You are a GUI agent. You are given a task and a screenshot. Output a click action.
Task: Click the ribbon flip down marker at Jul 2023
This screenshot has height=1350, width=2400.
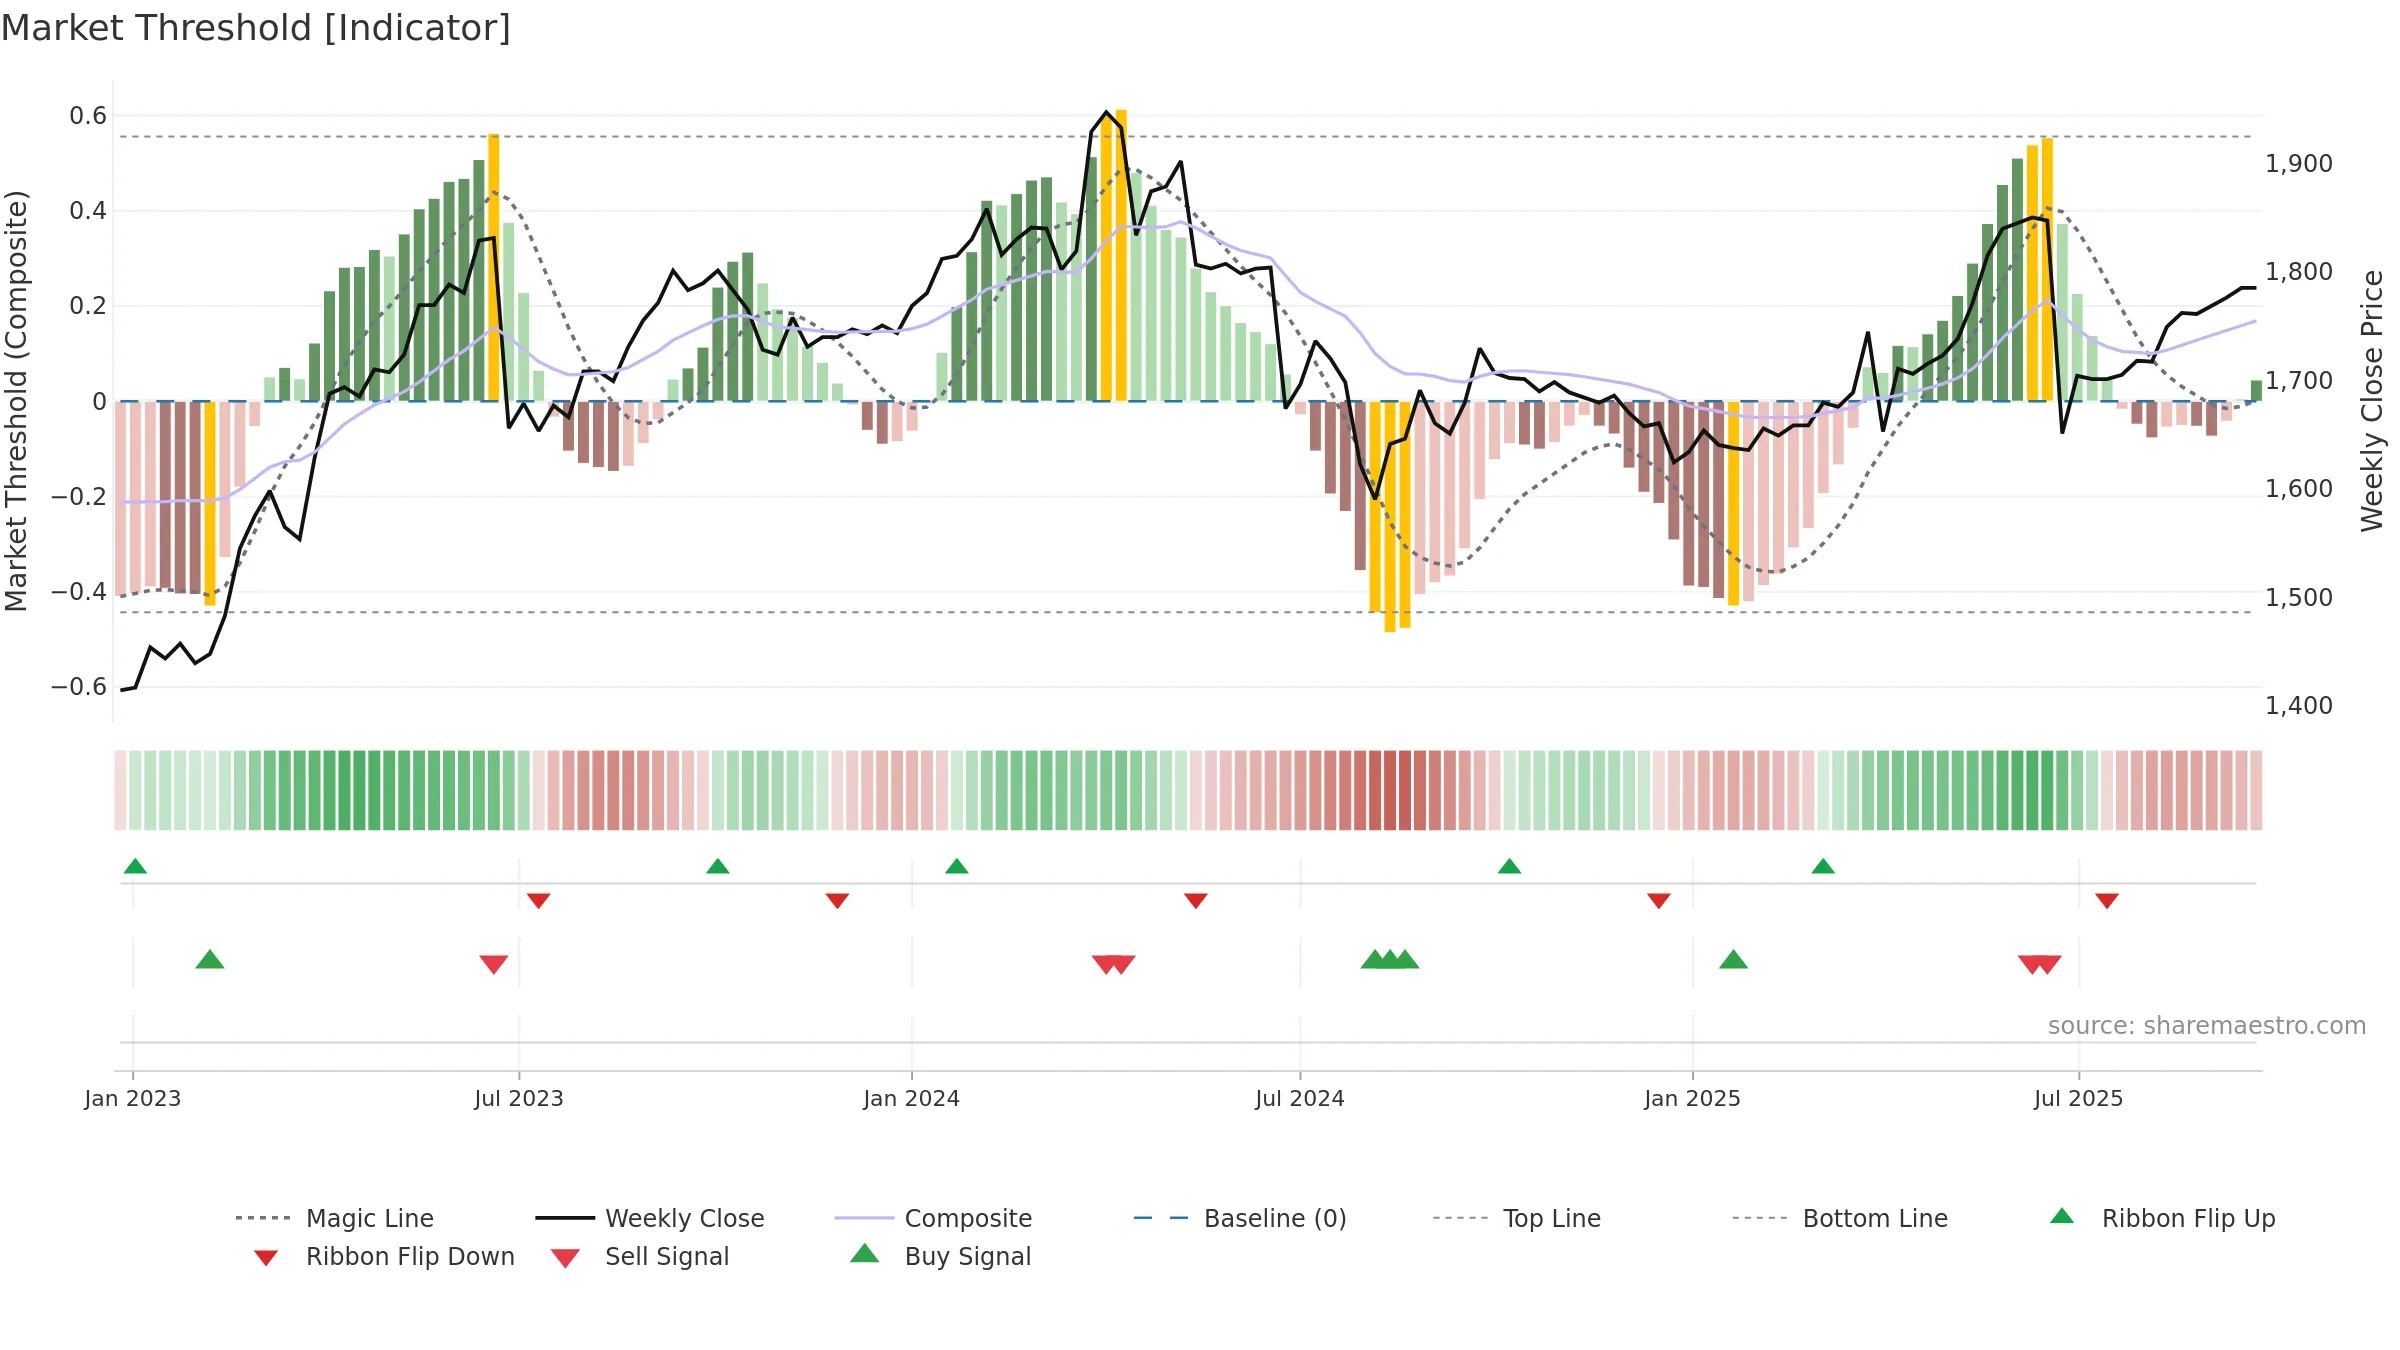click(538, 901)
